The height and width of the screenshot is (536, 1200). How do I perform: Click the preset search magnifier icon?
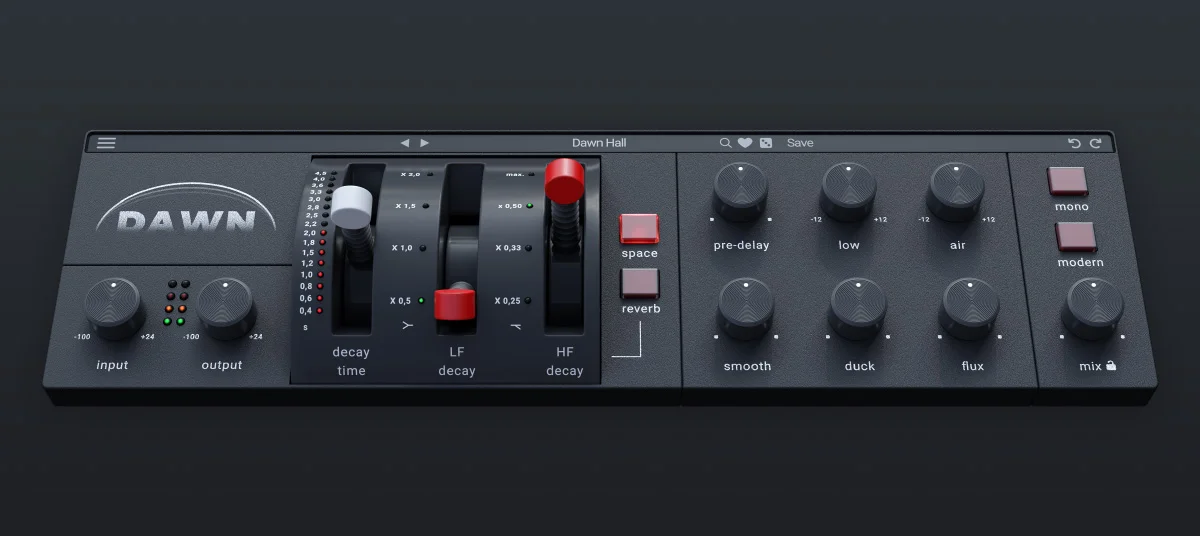point(726,143)
